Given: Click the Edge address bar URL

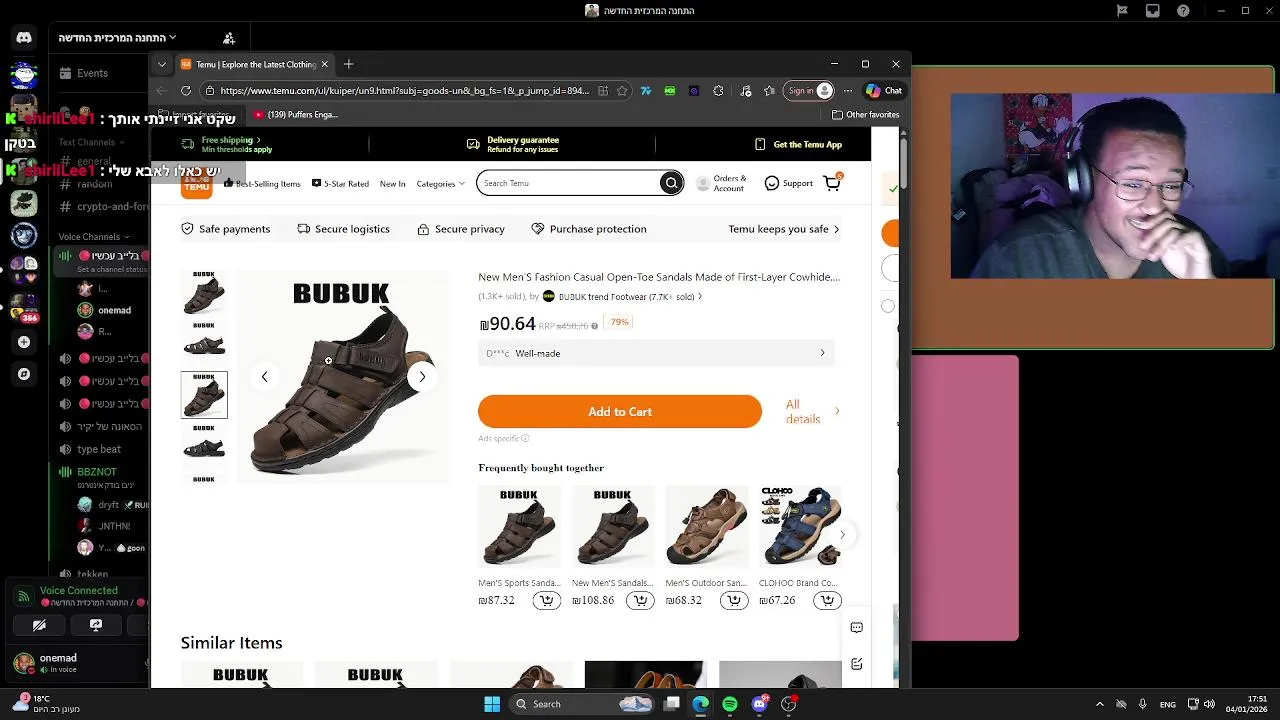Looking at the screenshot, I should 404,90.
